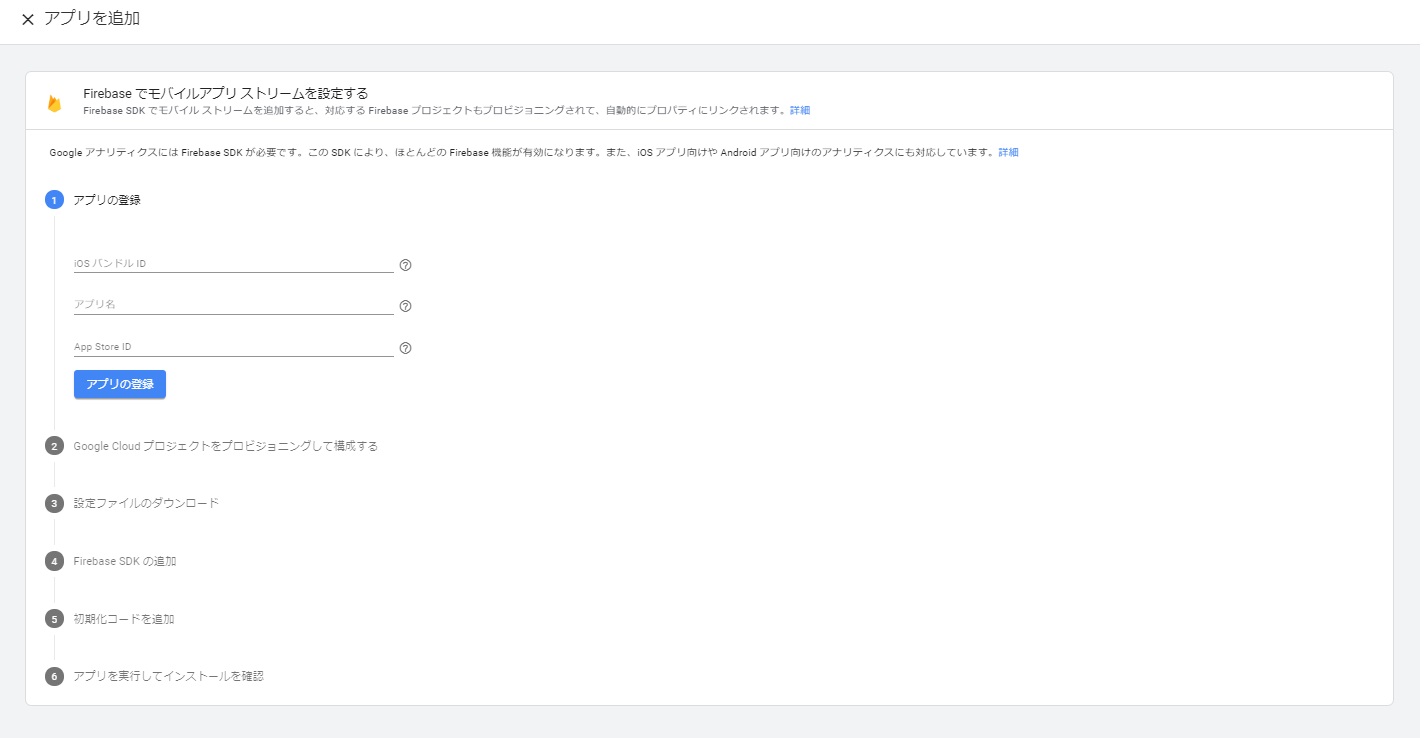Select step 4 number circle icon
Image resolution: width=1426 pixels, height=738 pixels.
click(x=54, y=561)
